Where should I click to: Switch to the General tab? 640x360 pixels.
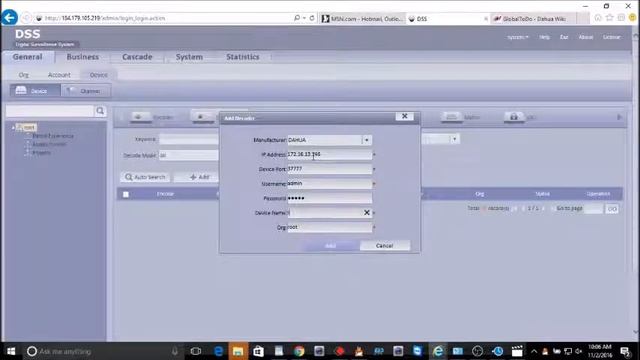(x=27, y=57)
